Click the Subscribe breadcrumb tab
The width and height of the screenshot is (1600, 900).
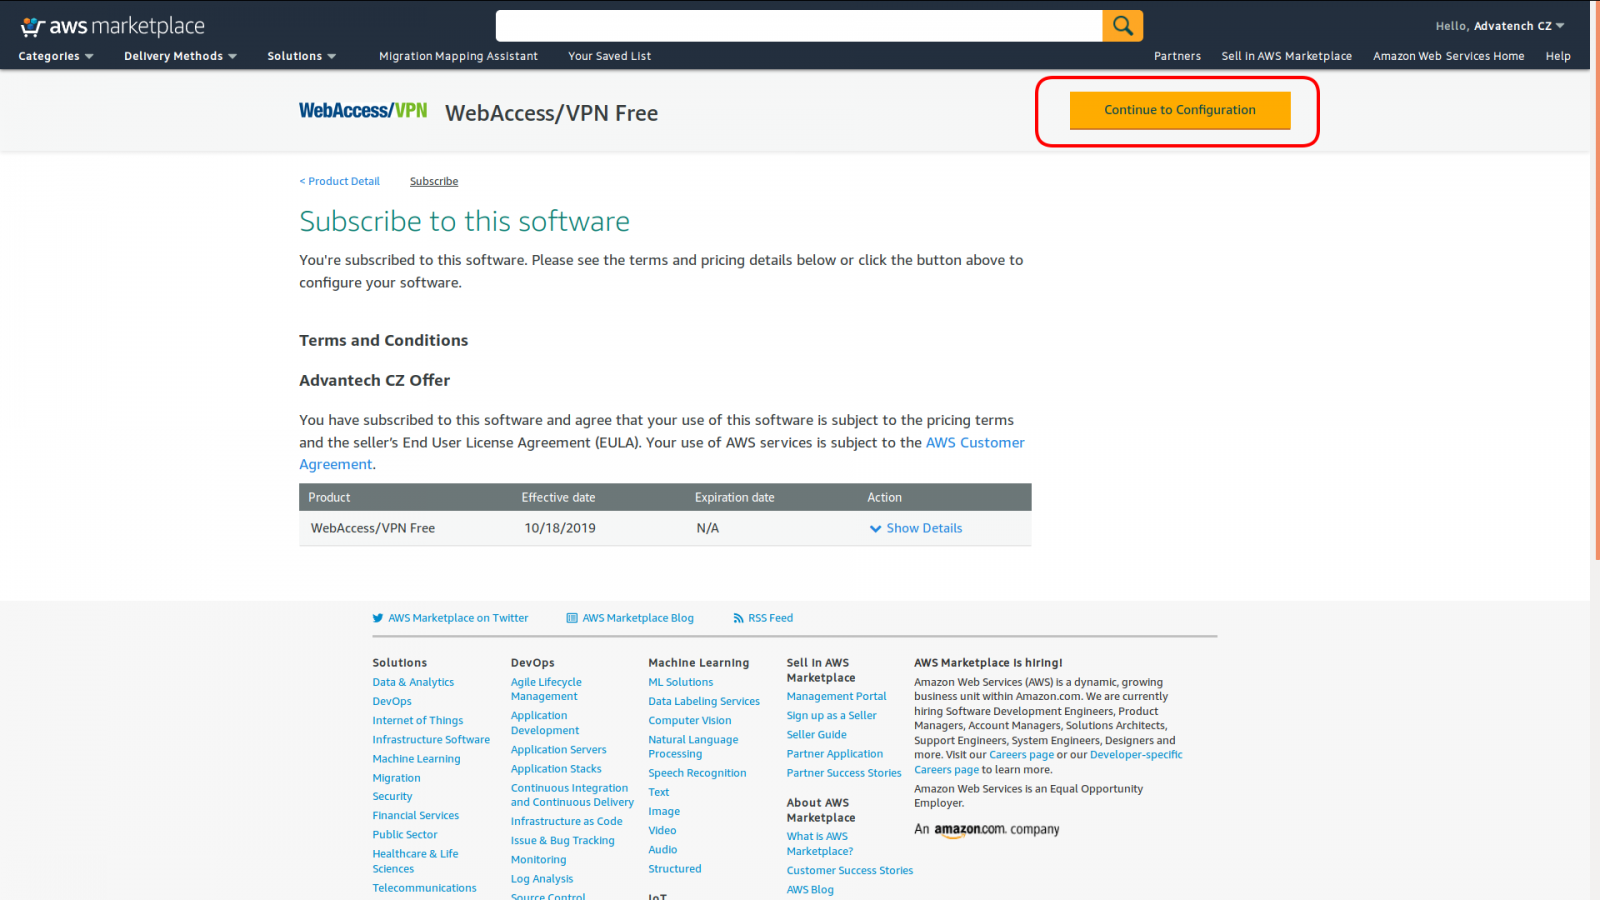[434, 181]
